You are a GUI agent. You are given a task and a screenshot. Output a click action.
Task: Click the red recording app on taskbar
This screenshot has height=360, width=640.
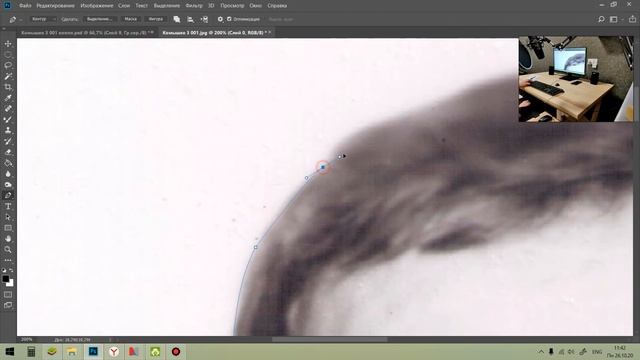tap(176, 351)
